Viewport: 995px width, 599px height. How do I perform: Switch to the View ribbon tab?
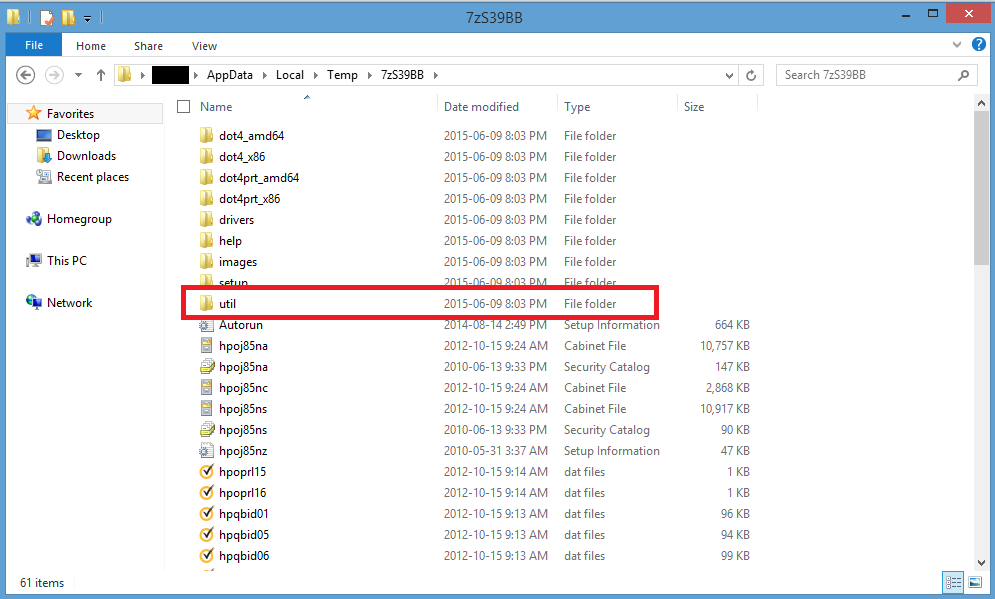coord(204,45)
